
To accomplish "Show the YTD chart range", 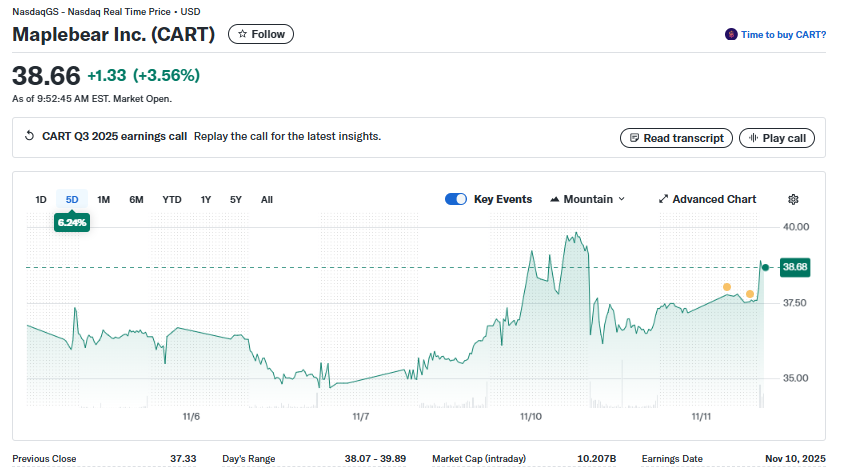I will click(172, 199).
